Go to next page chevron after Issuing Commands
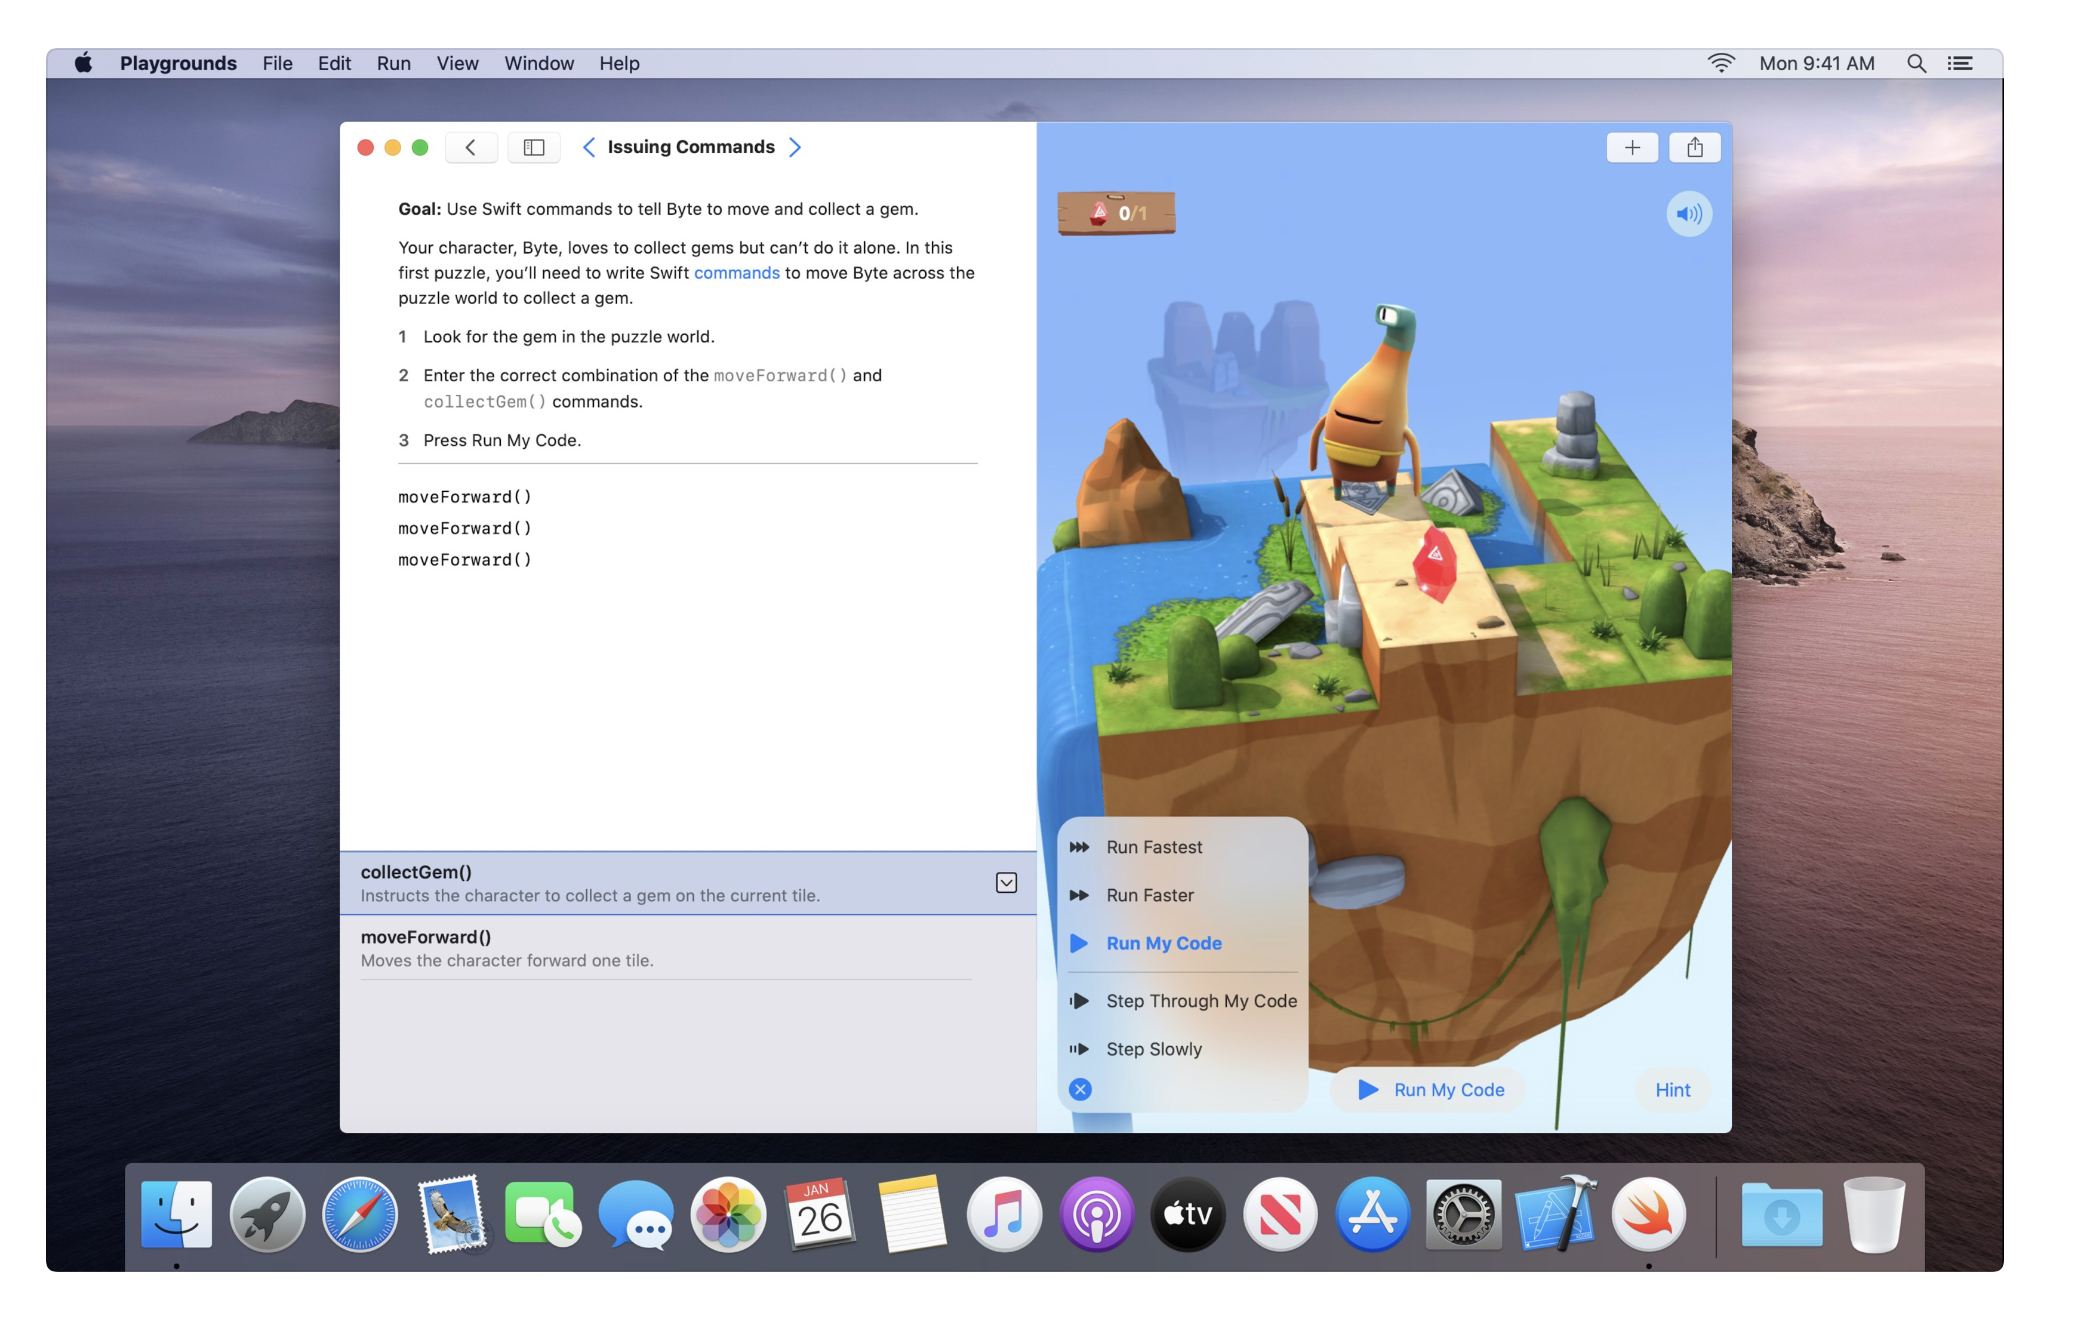The width and height of the screenshot is (2084, 1330). tap(795, 148)
